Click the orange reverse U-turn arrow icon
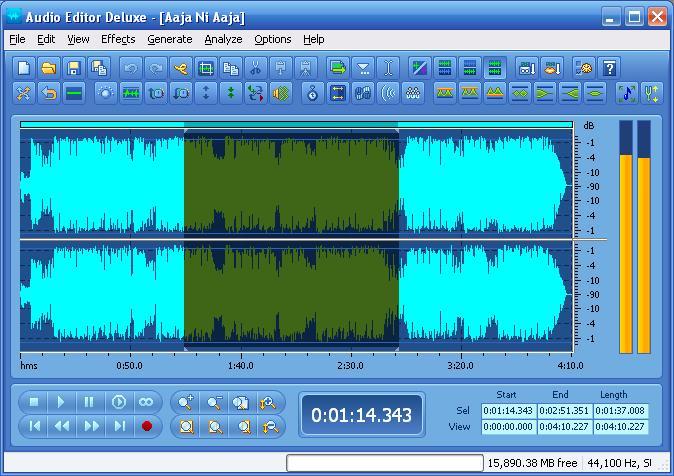The height and width of the screenshot is (476, 674). point(49,93)
